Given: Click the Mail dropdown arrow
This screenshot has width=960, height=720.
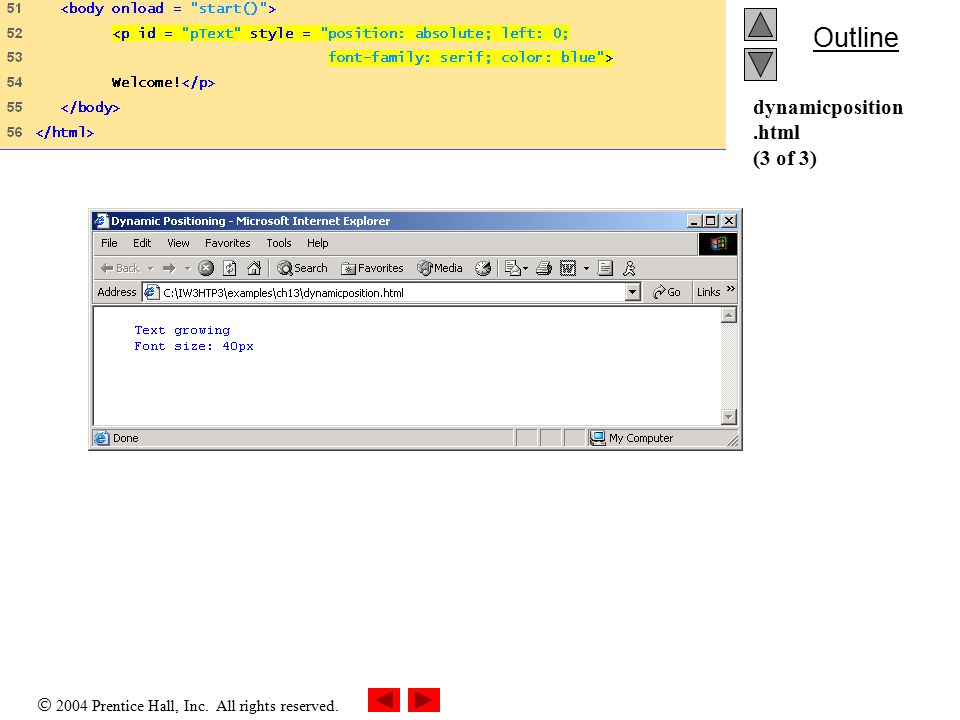Looking at the screenshot, I should [525, 268].
